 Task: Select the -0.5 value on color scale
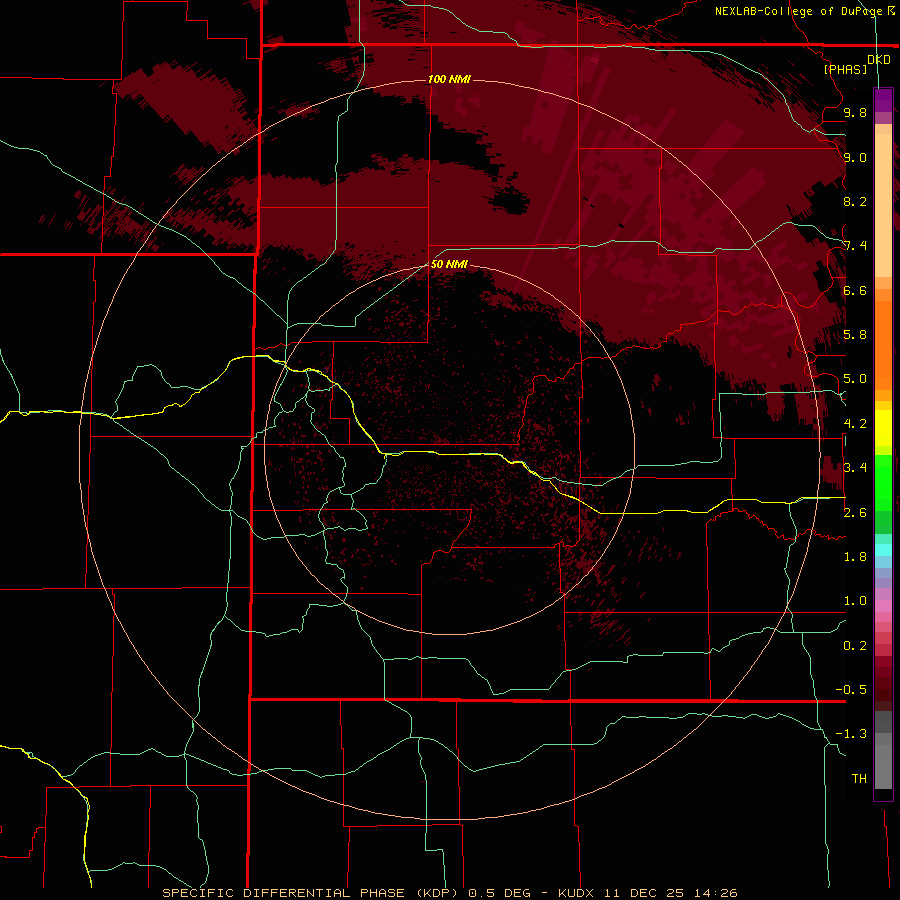click(851, 690)
